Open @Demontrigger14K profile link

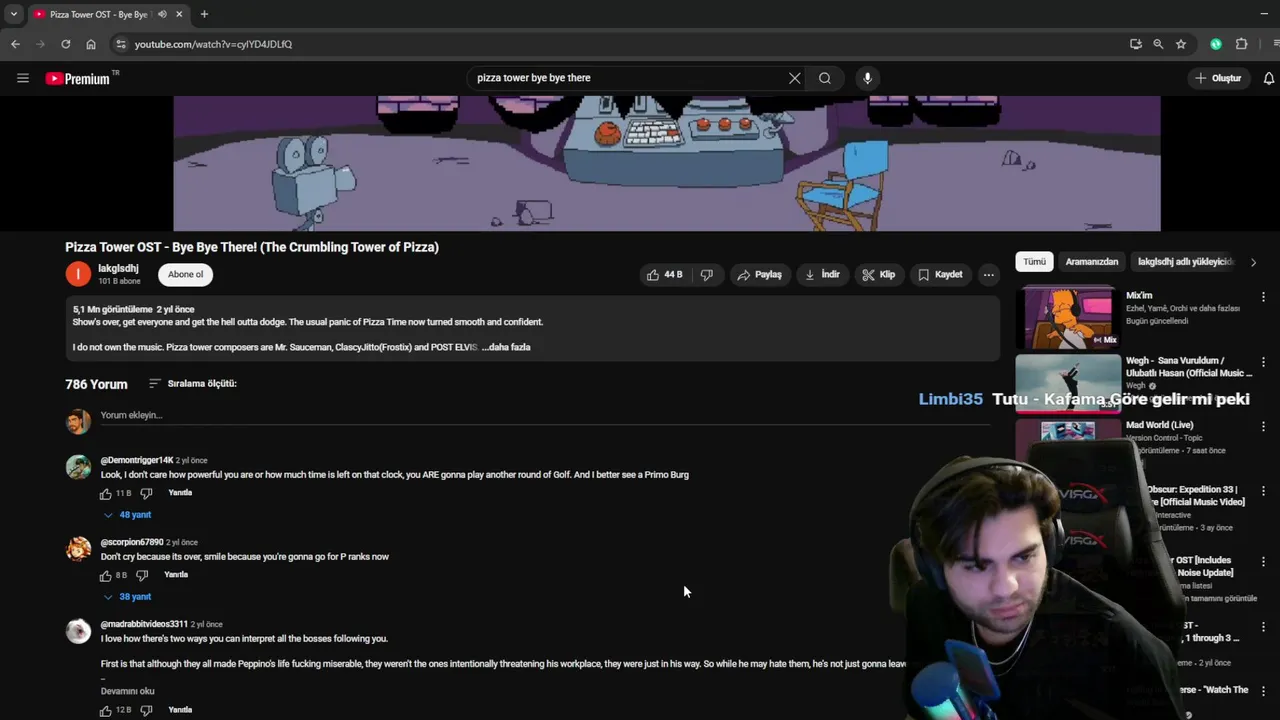[x=137, y=460]
